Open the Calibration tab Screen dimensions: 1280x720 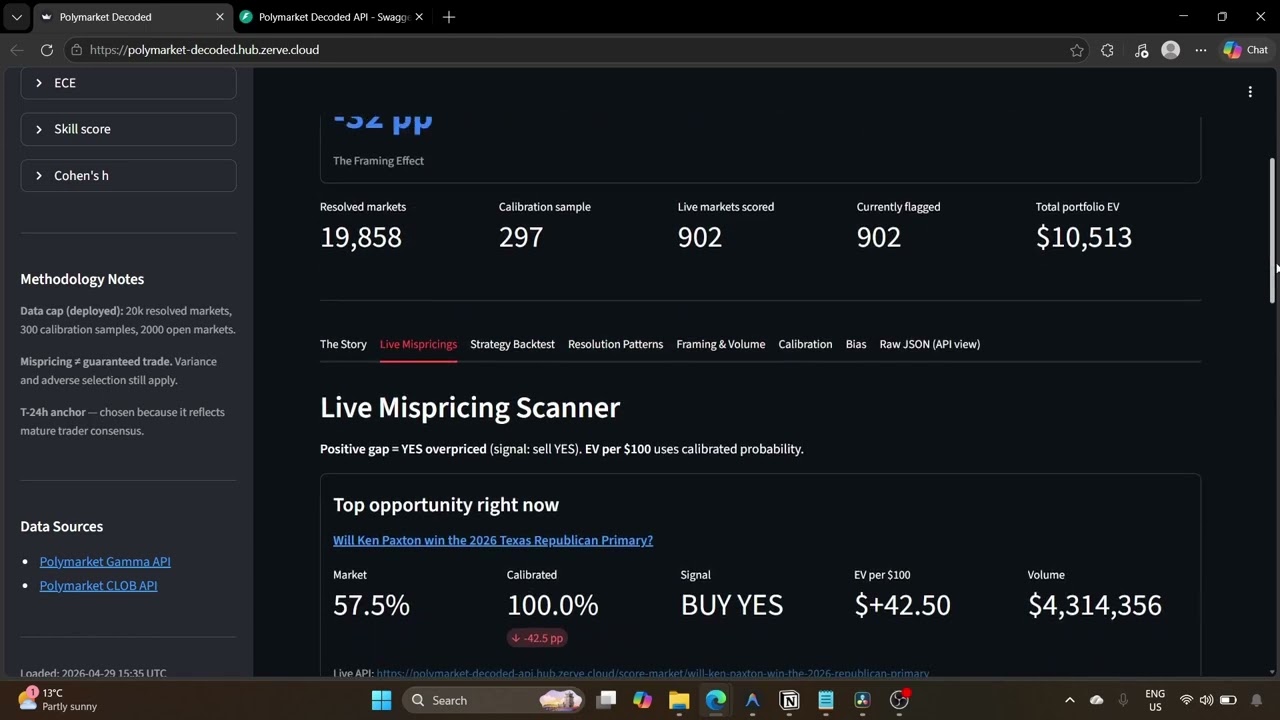click(x=805, y=344)
